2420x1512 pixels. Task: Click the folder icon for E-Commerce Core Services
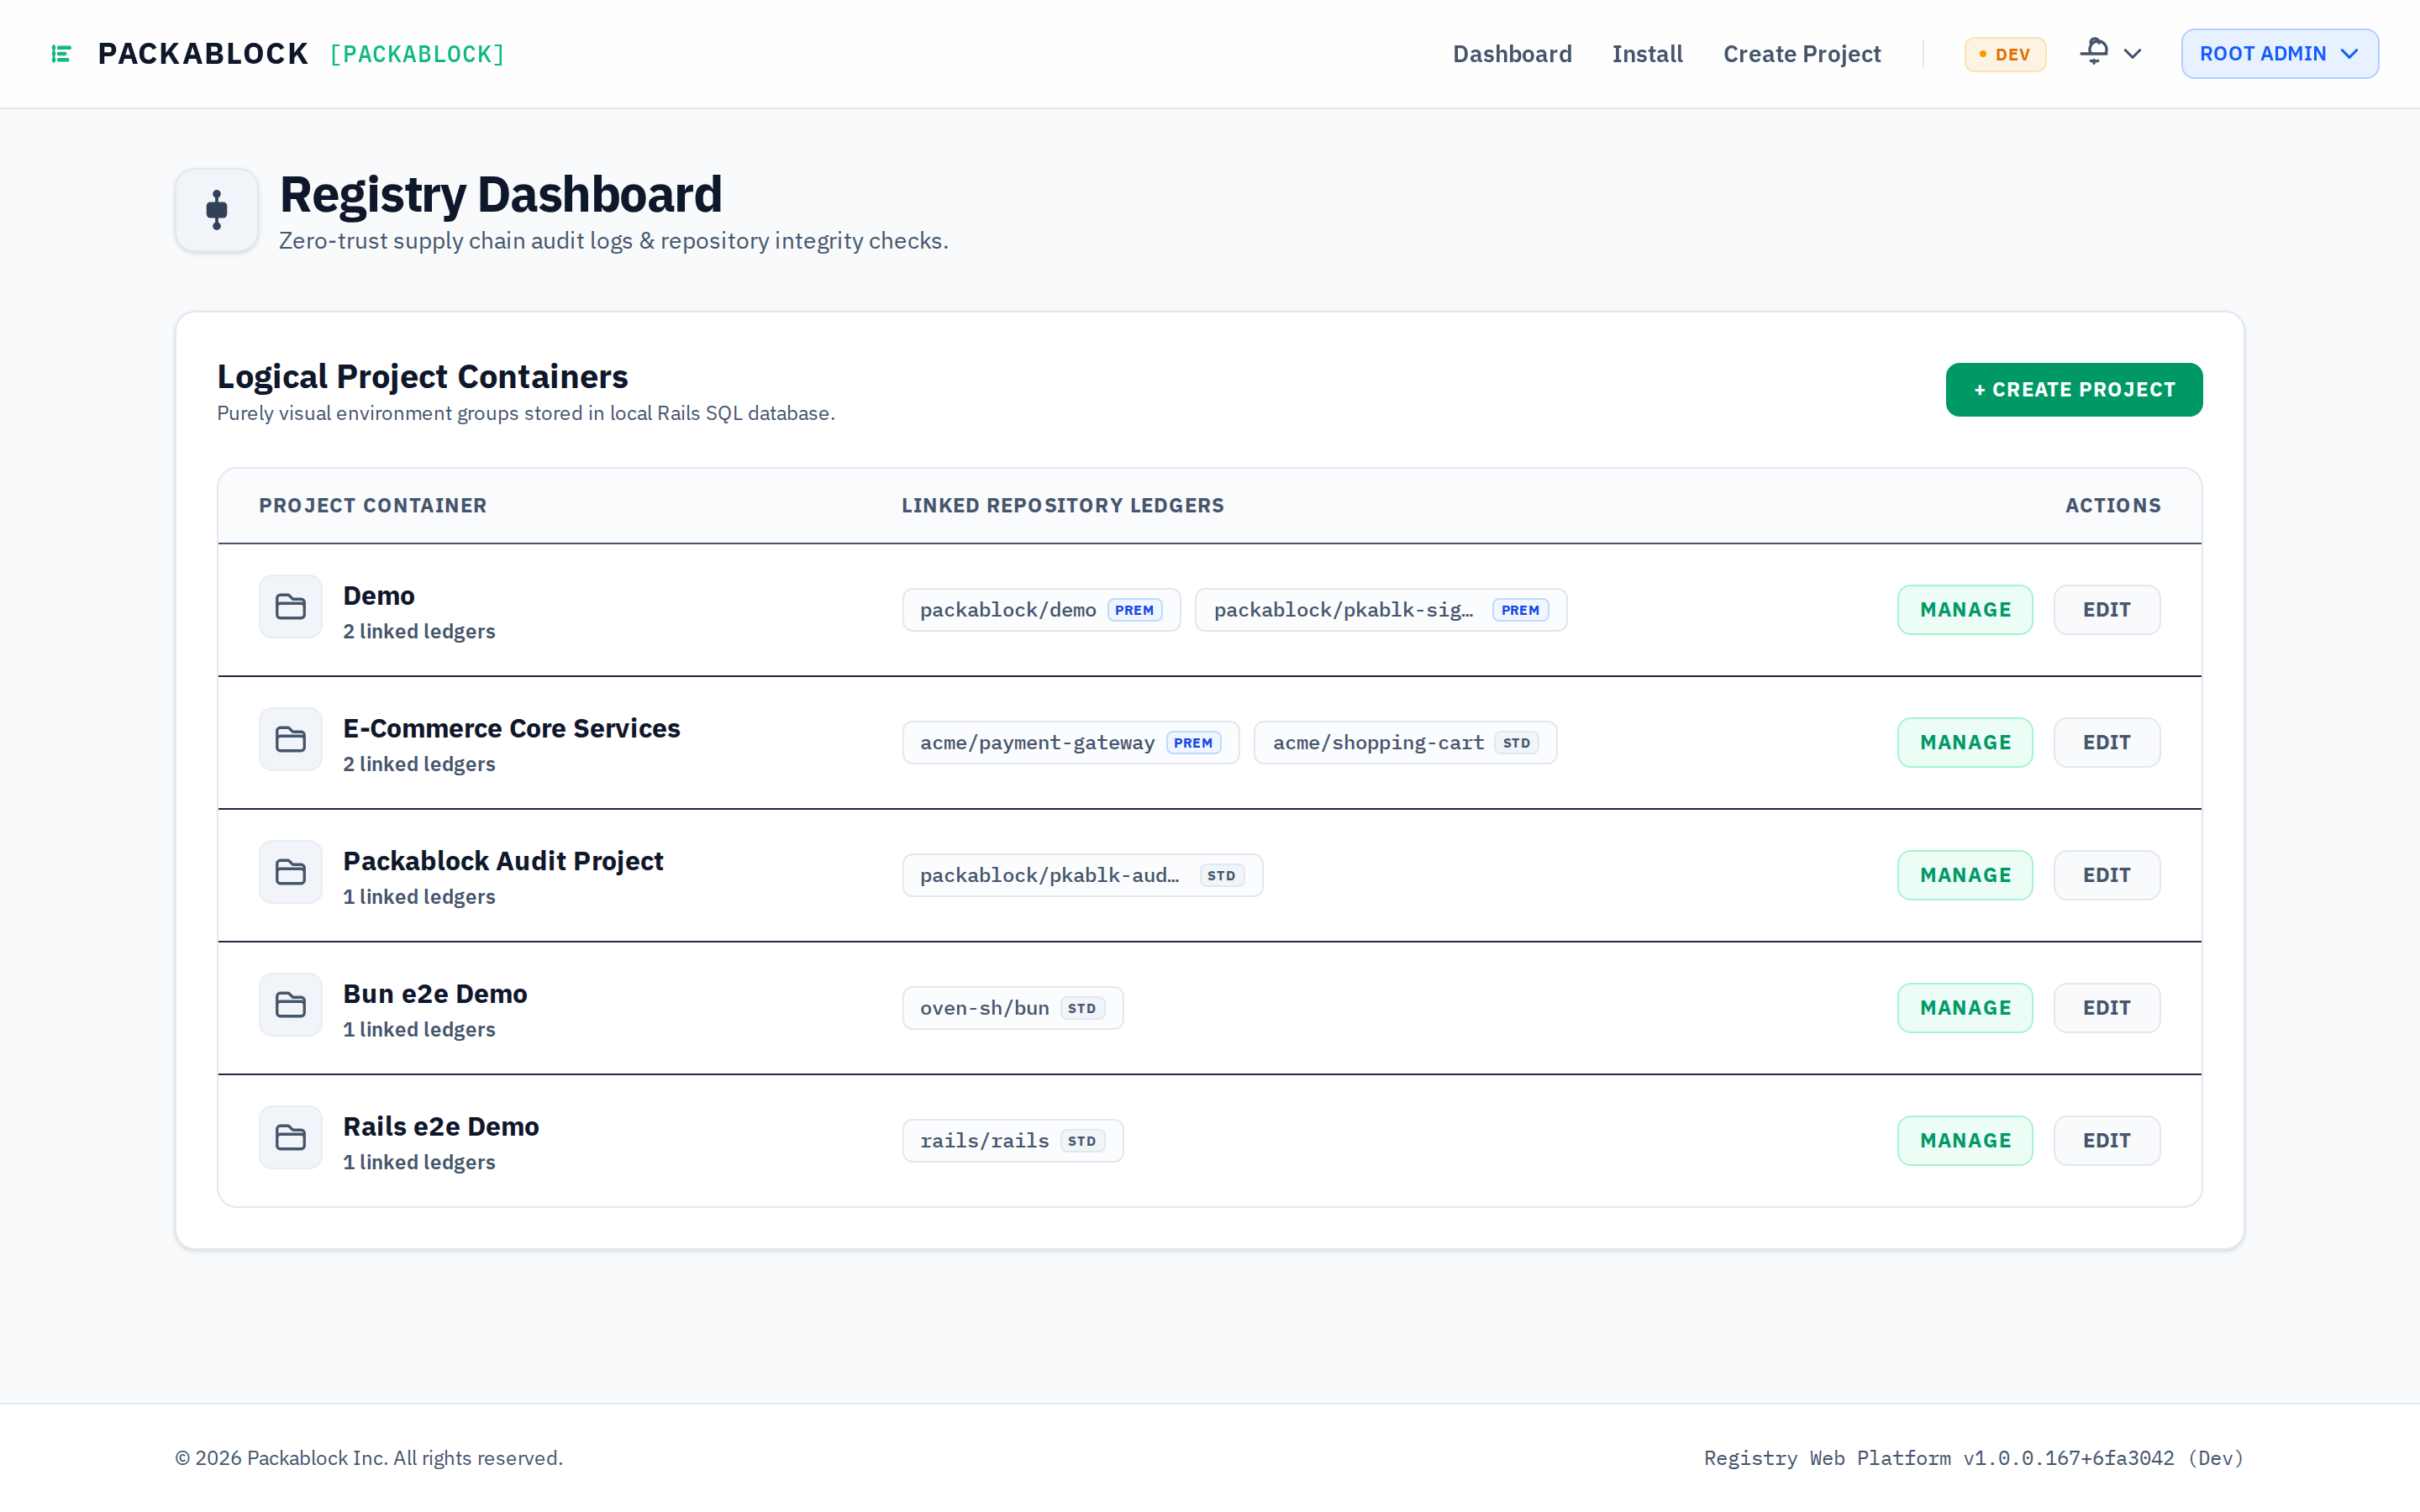[291, 740]
